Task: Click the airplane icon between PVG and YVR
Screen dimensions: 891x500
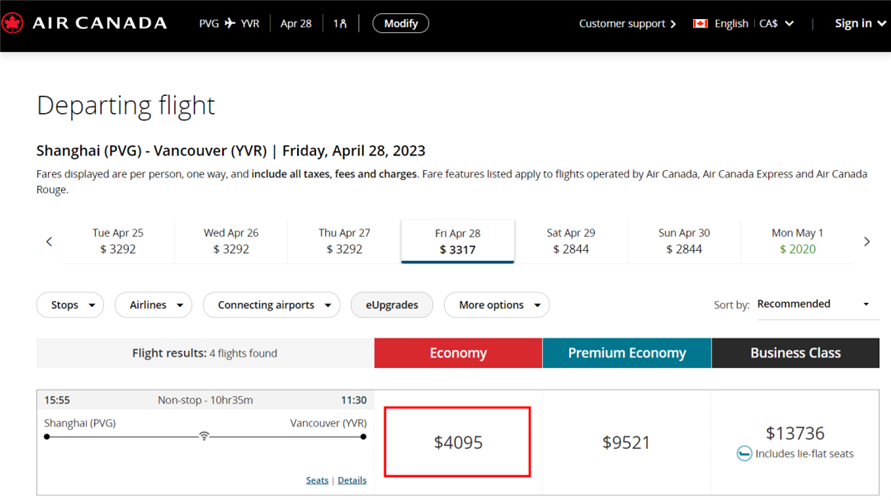Action: [x=230, y=23]
